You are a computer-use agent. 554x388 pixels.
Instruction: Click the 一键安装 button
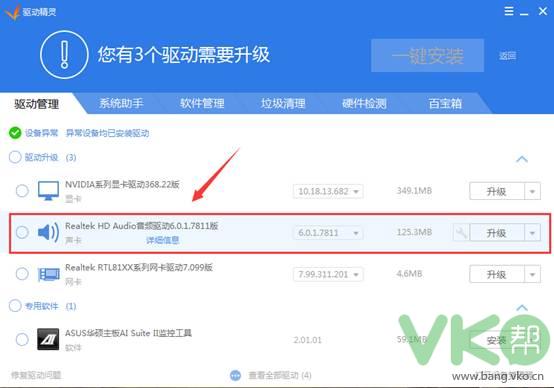pyautogui.click(x=428, y=55)
